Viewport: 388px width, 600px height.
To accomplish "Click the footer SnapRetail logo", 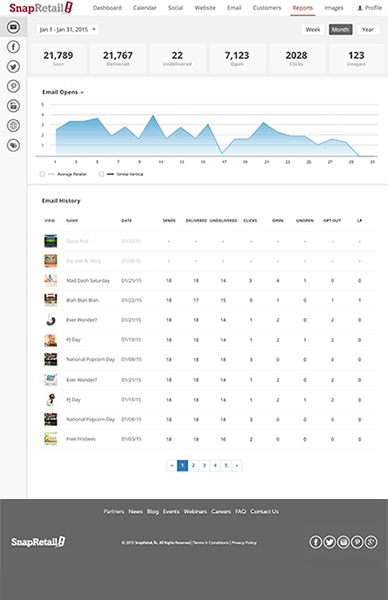I will 38,542.
